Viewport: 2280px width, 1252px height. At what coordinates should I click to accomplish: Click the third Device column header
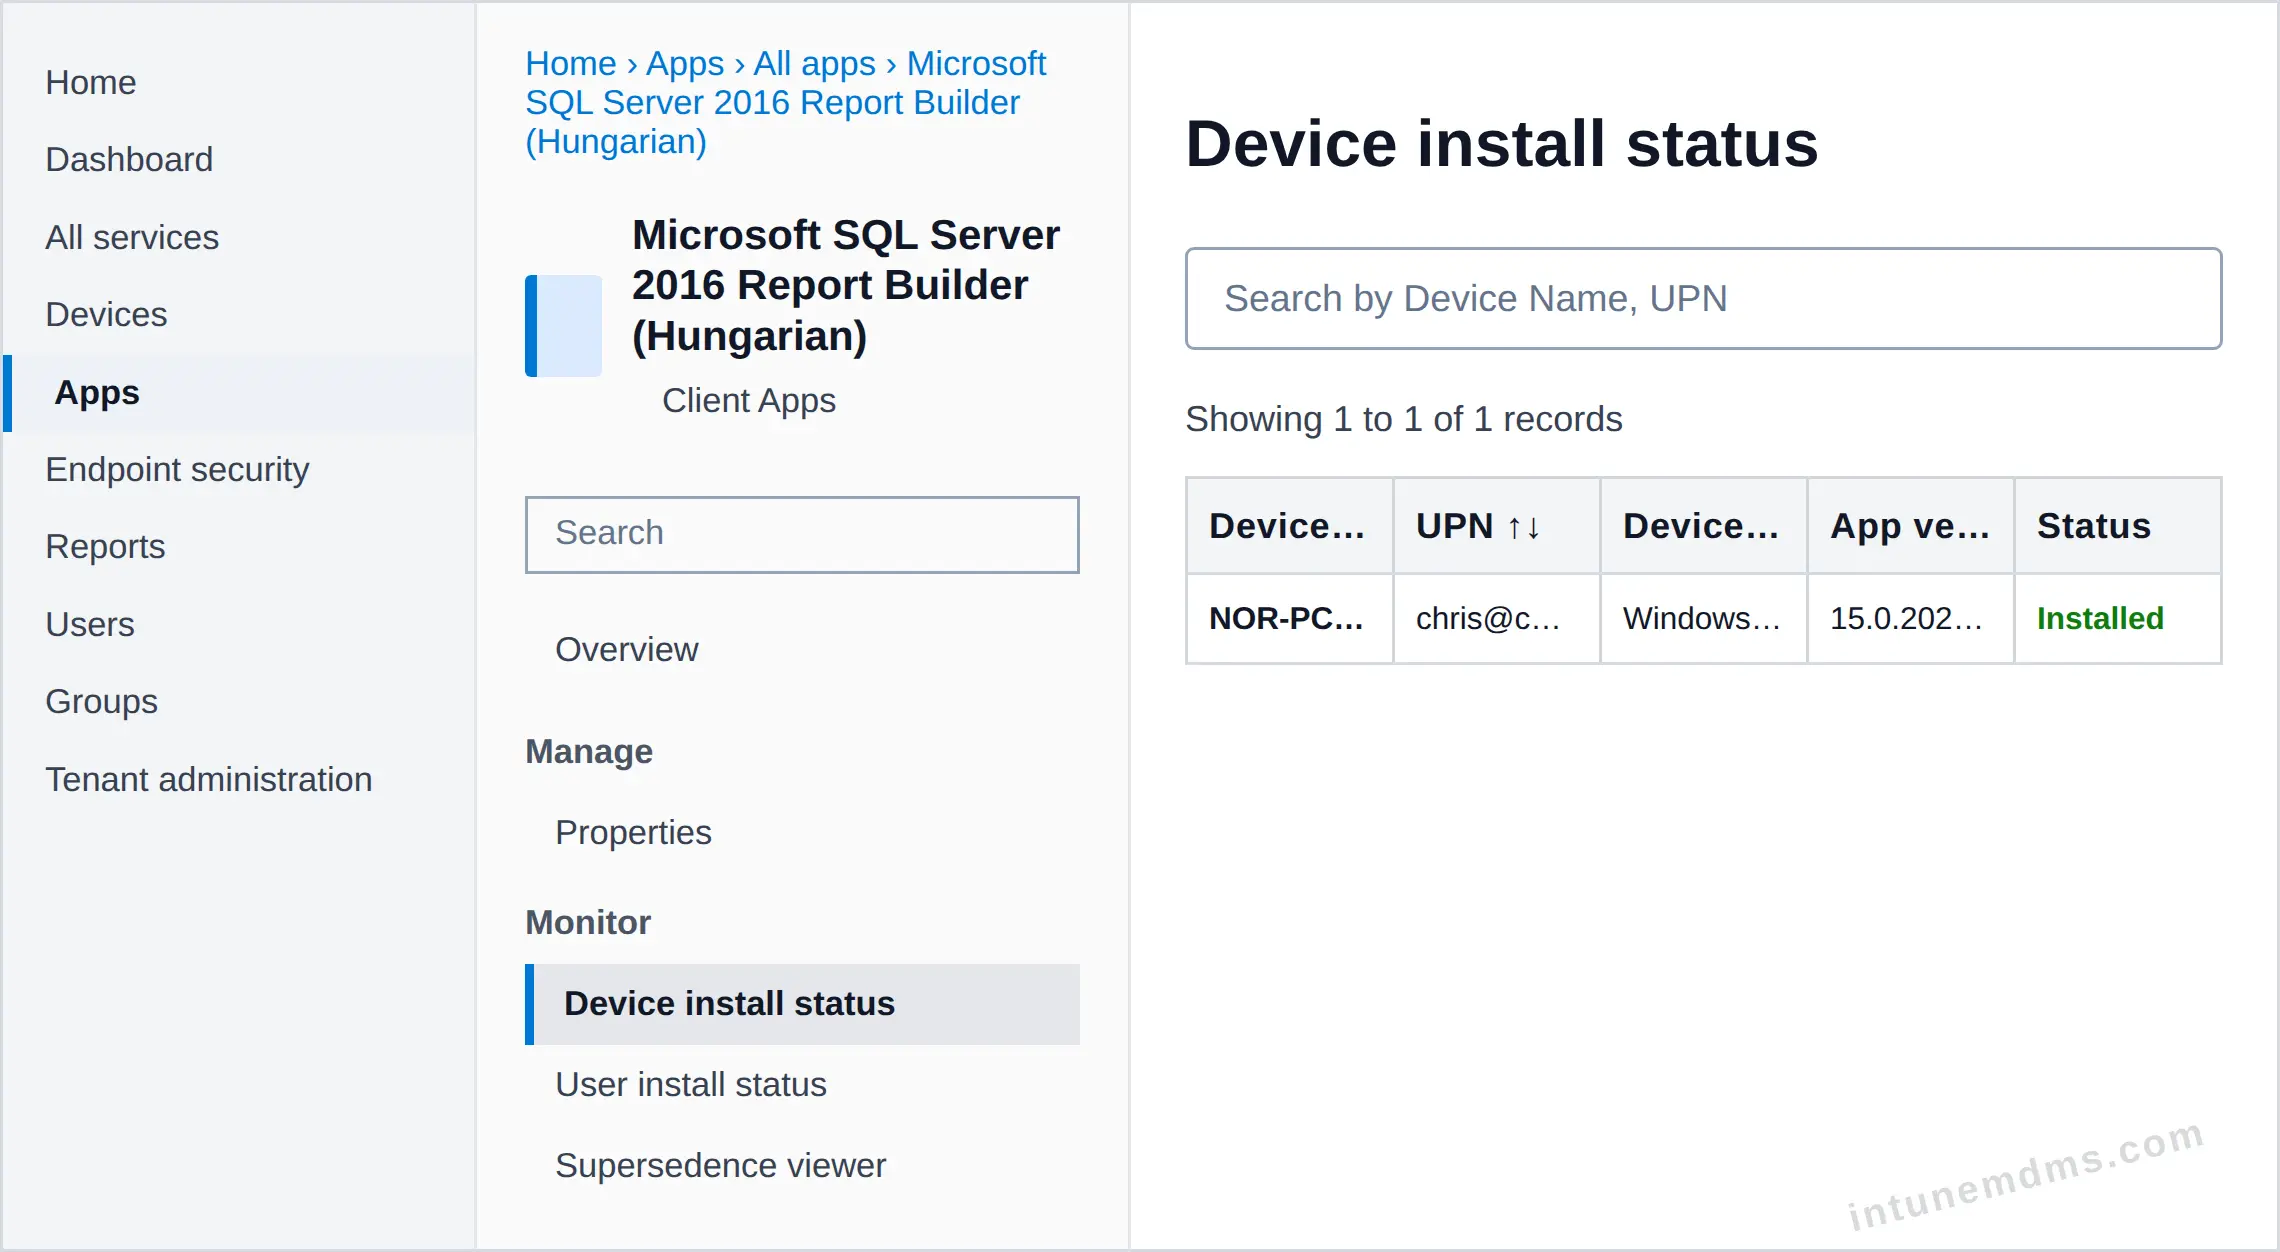1703,526
